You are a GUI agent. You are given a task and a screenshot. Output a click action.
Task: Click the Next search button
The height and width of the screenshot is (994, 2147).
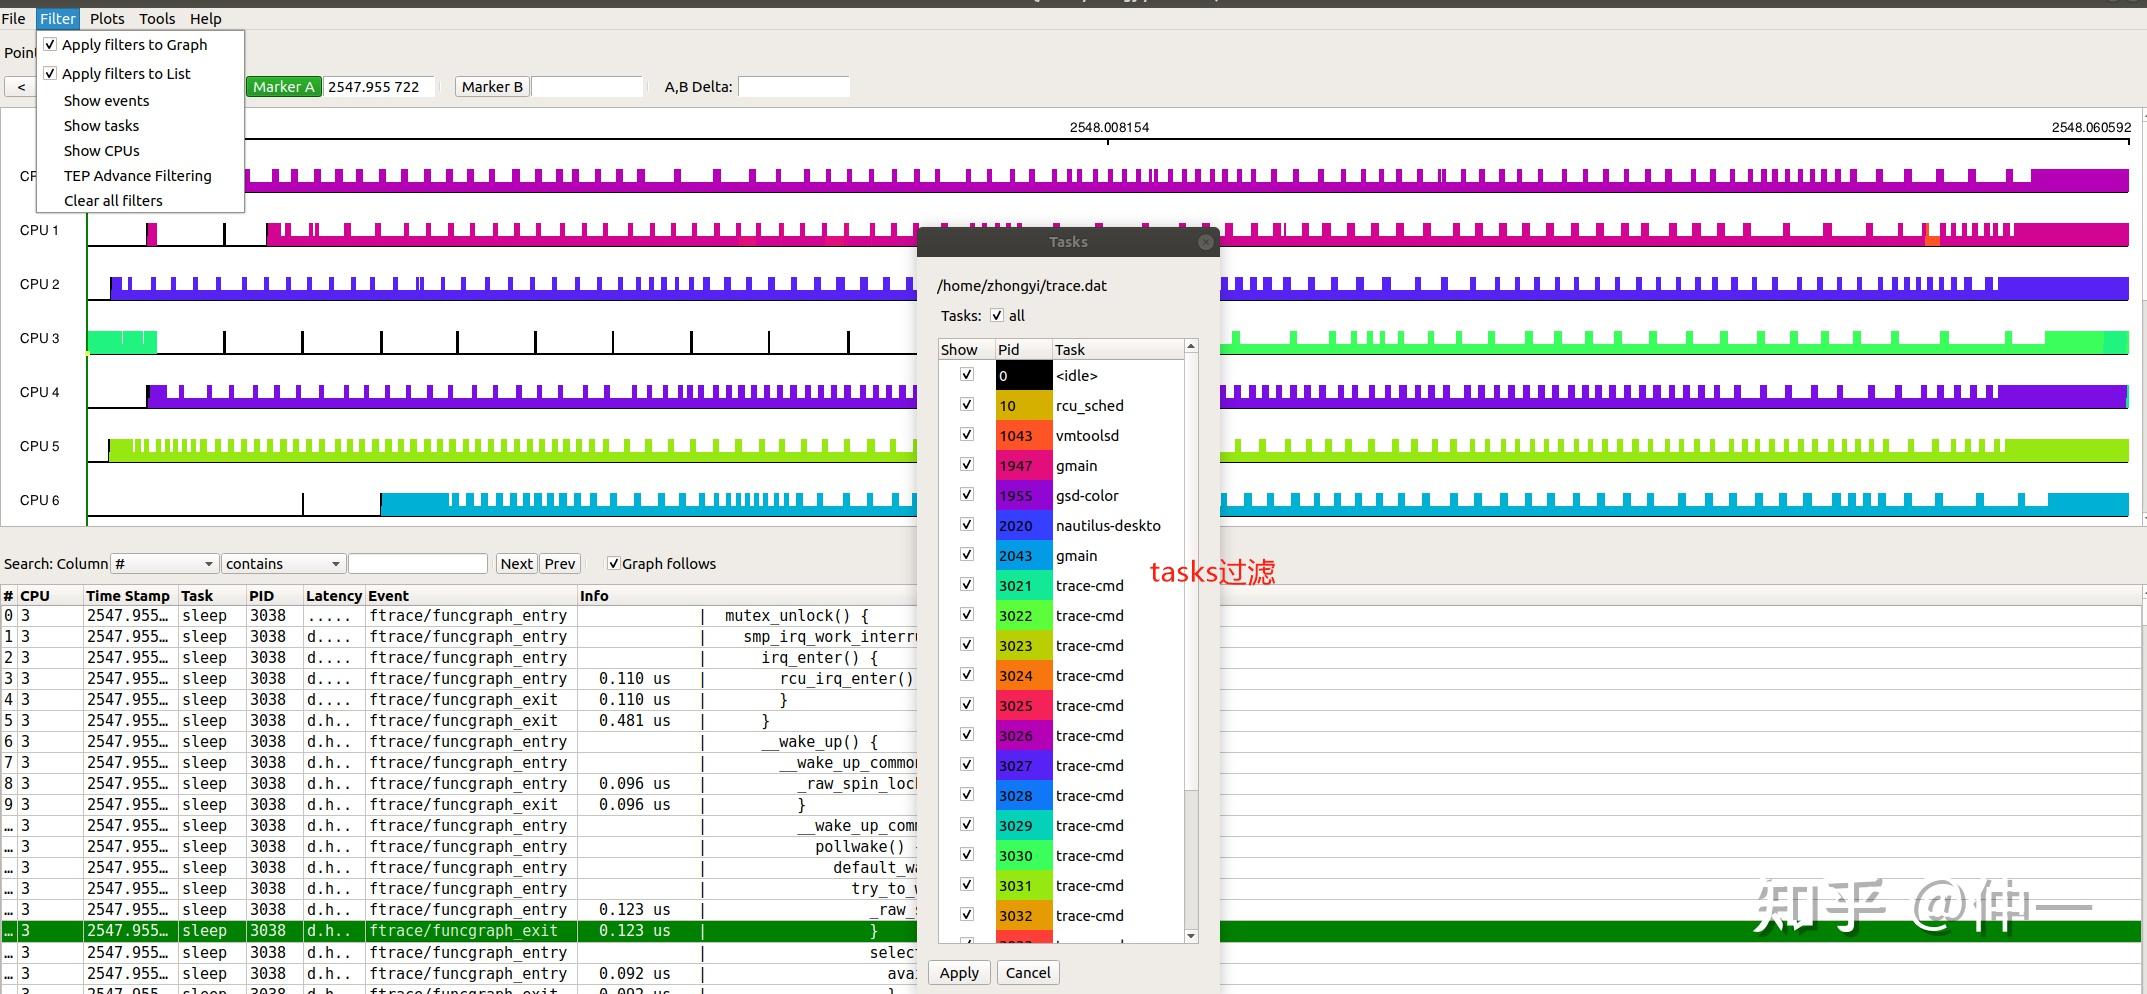pos(516,564)
